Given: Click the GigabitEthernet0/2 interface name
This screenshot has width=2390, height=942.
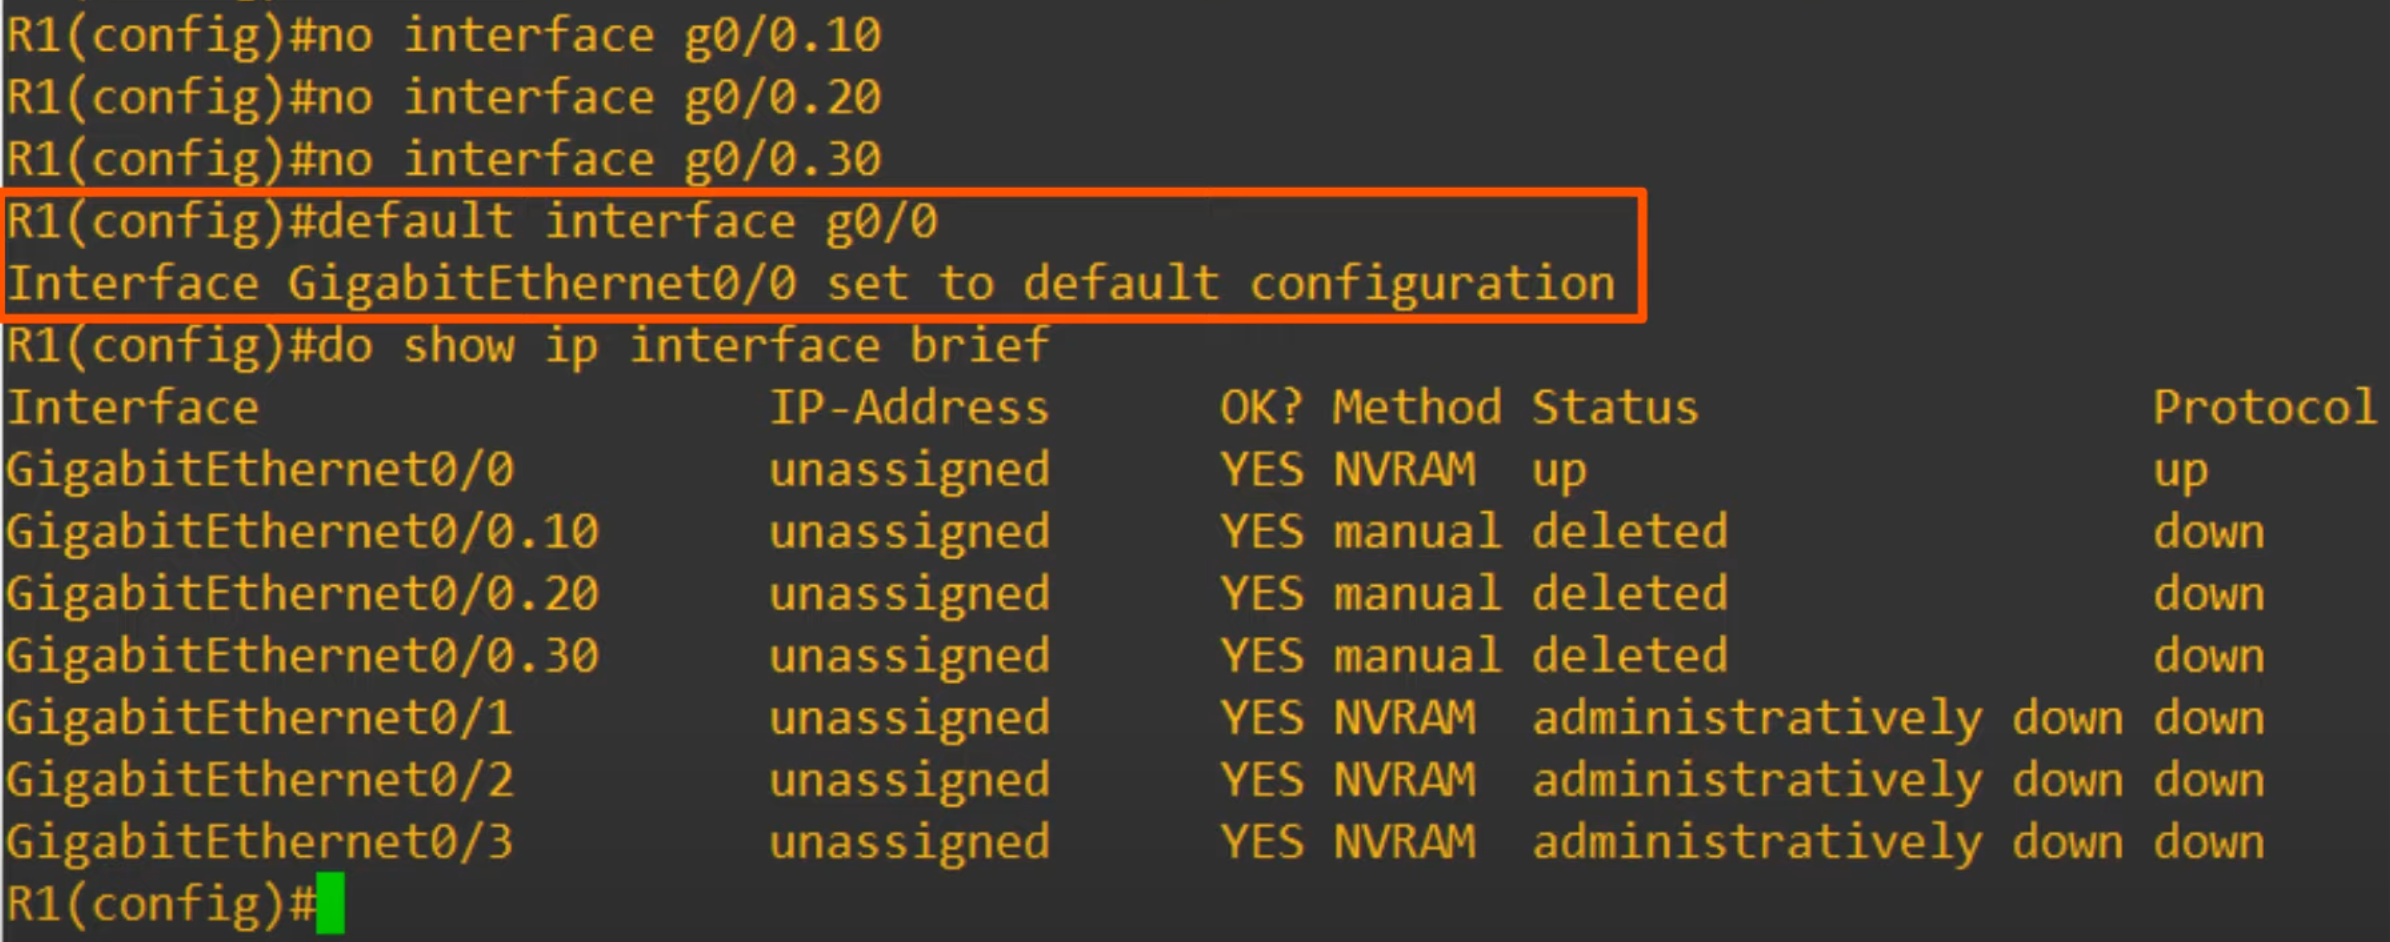Looking at the screenshot, I should point(260,780).
